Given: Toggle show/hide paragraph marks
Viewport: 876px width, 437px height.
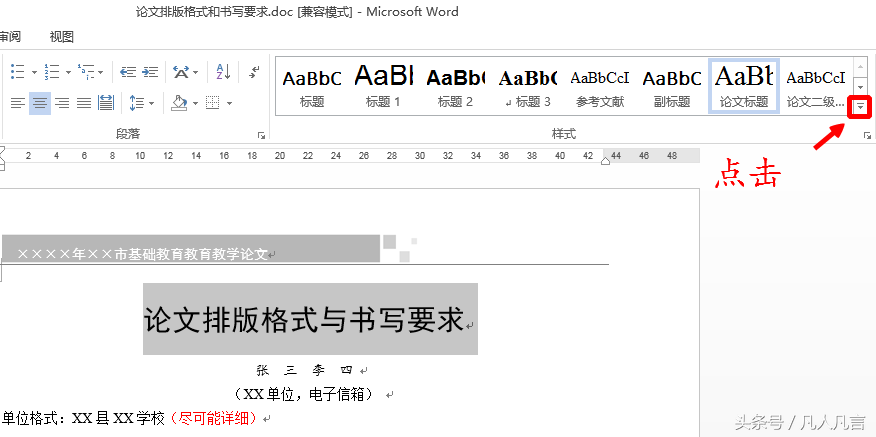Looking at the screenshot, I should 254,72.
